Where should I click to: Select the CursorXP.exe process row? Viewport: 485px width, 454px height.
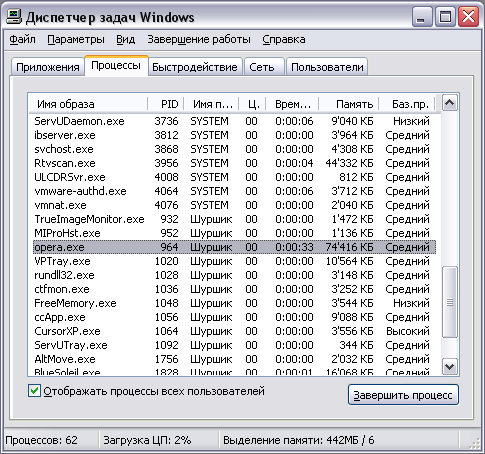pyautogui.click(x=234, y=331)
